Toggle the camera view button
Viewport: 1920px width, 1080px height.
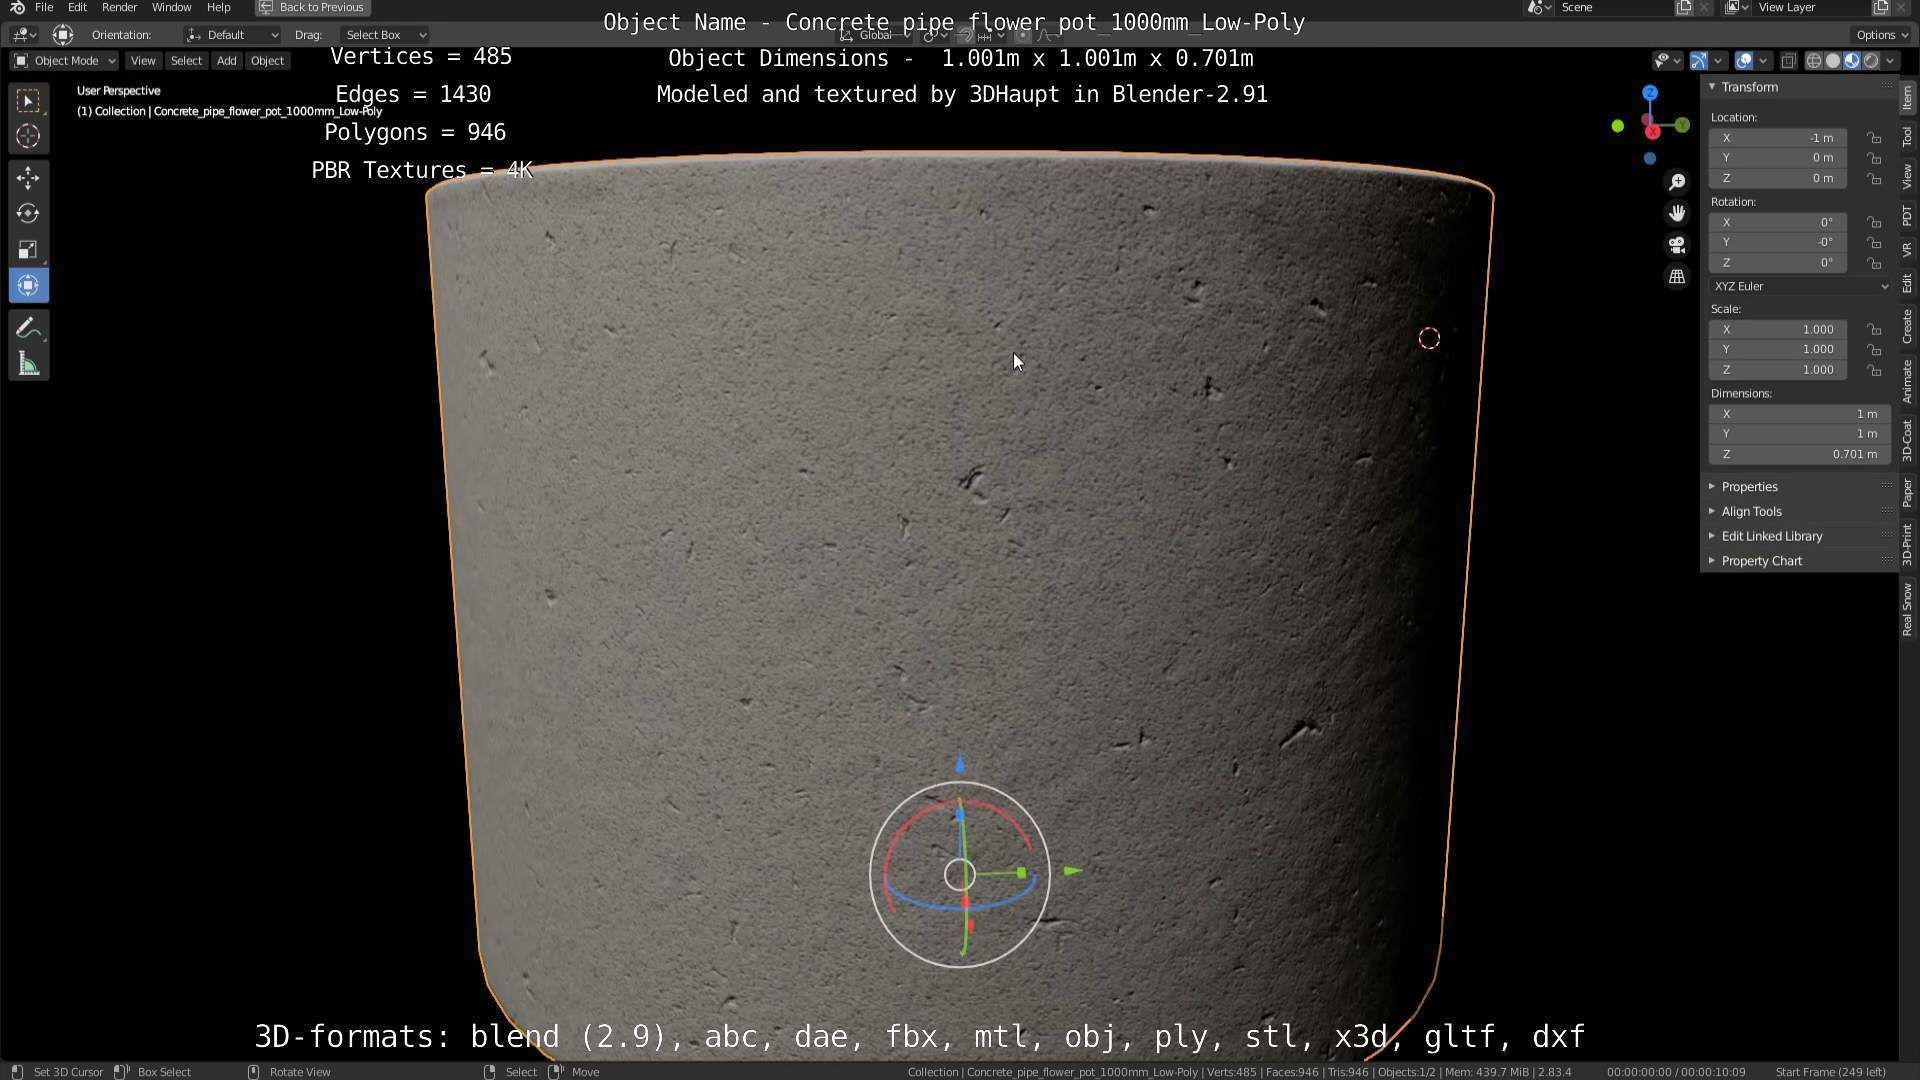[1677, 245]
